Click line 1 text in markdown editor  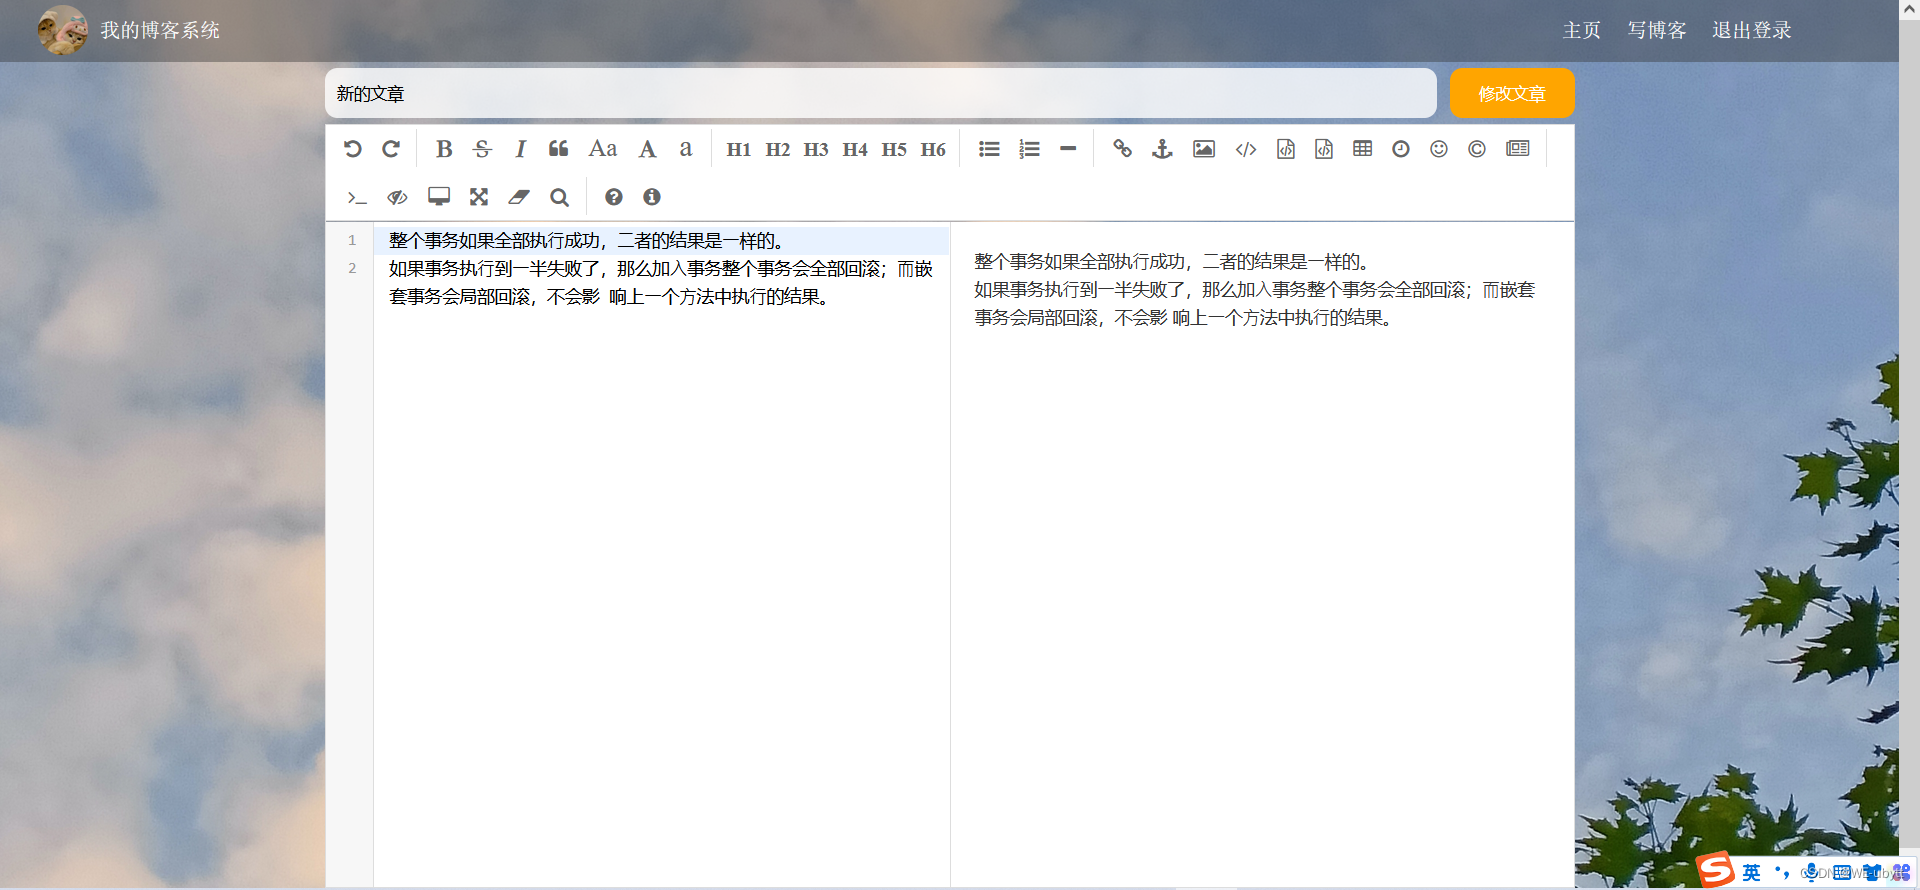click(x=586, y=241)
